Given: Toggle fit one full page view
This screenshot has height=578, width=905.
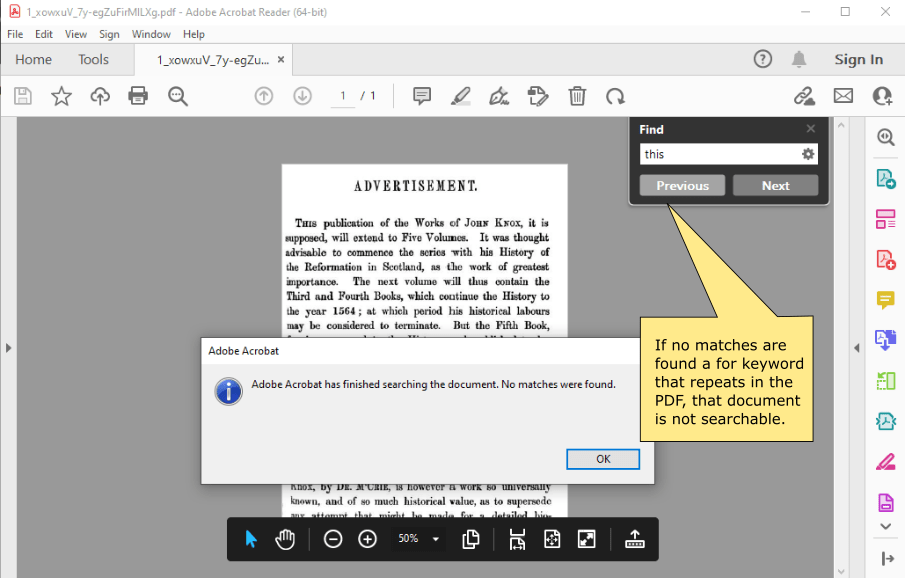Looking at the screenshot, I should (x=551, y=538).
